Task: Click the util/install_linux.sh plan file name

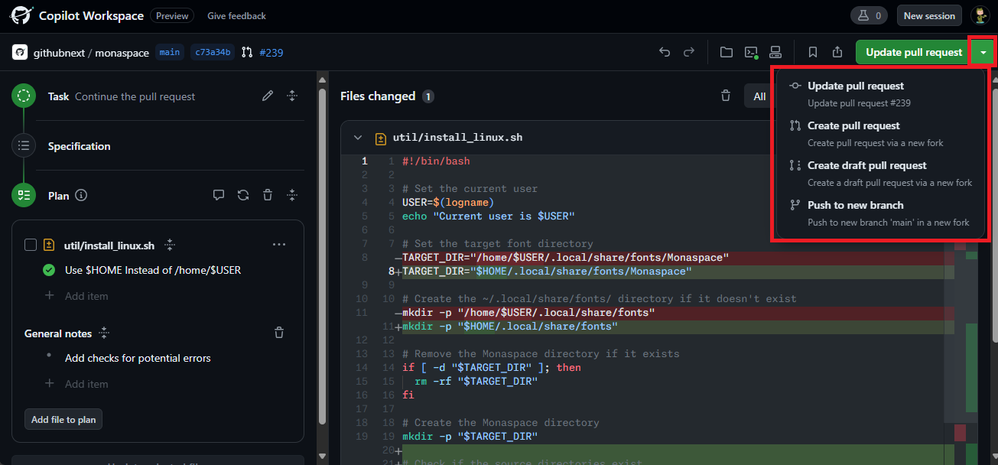Action: [109, 245]
